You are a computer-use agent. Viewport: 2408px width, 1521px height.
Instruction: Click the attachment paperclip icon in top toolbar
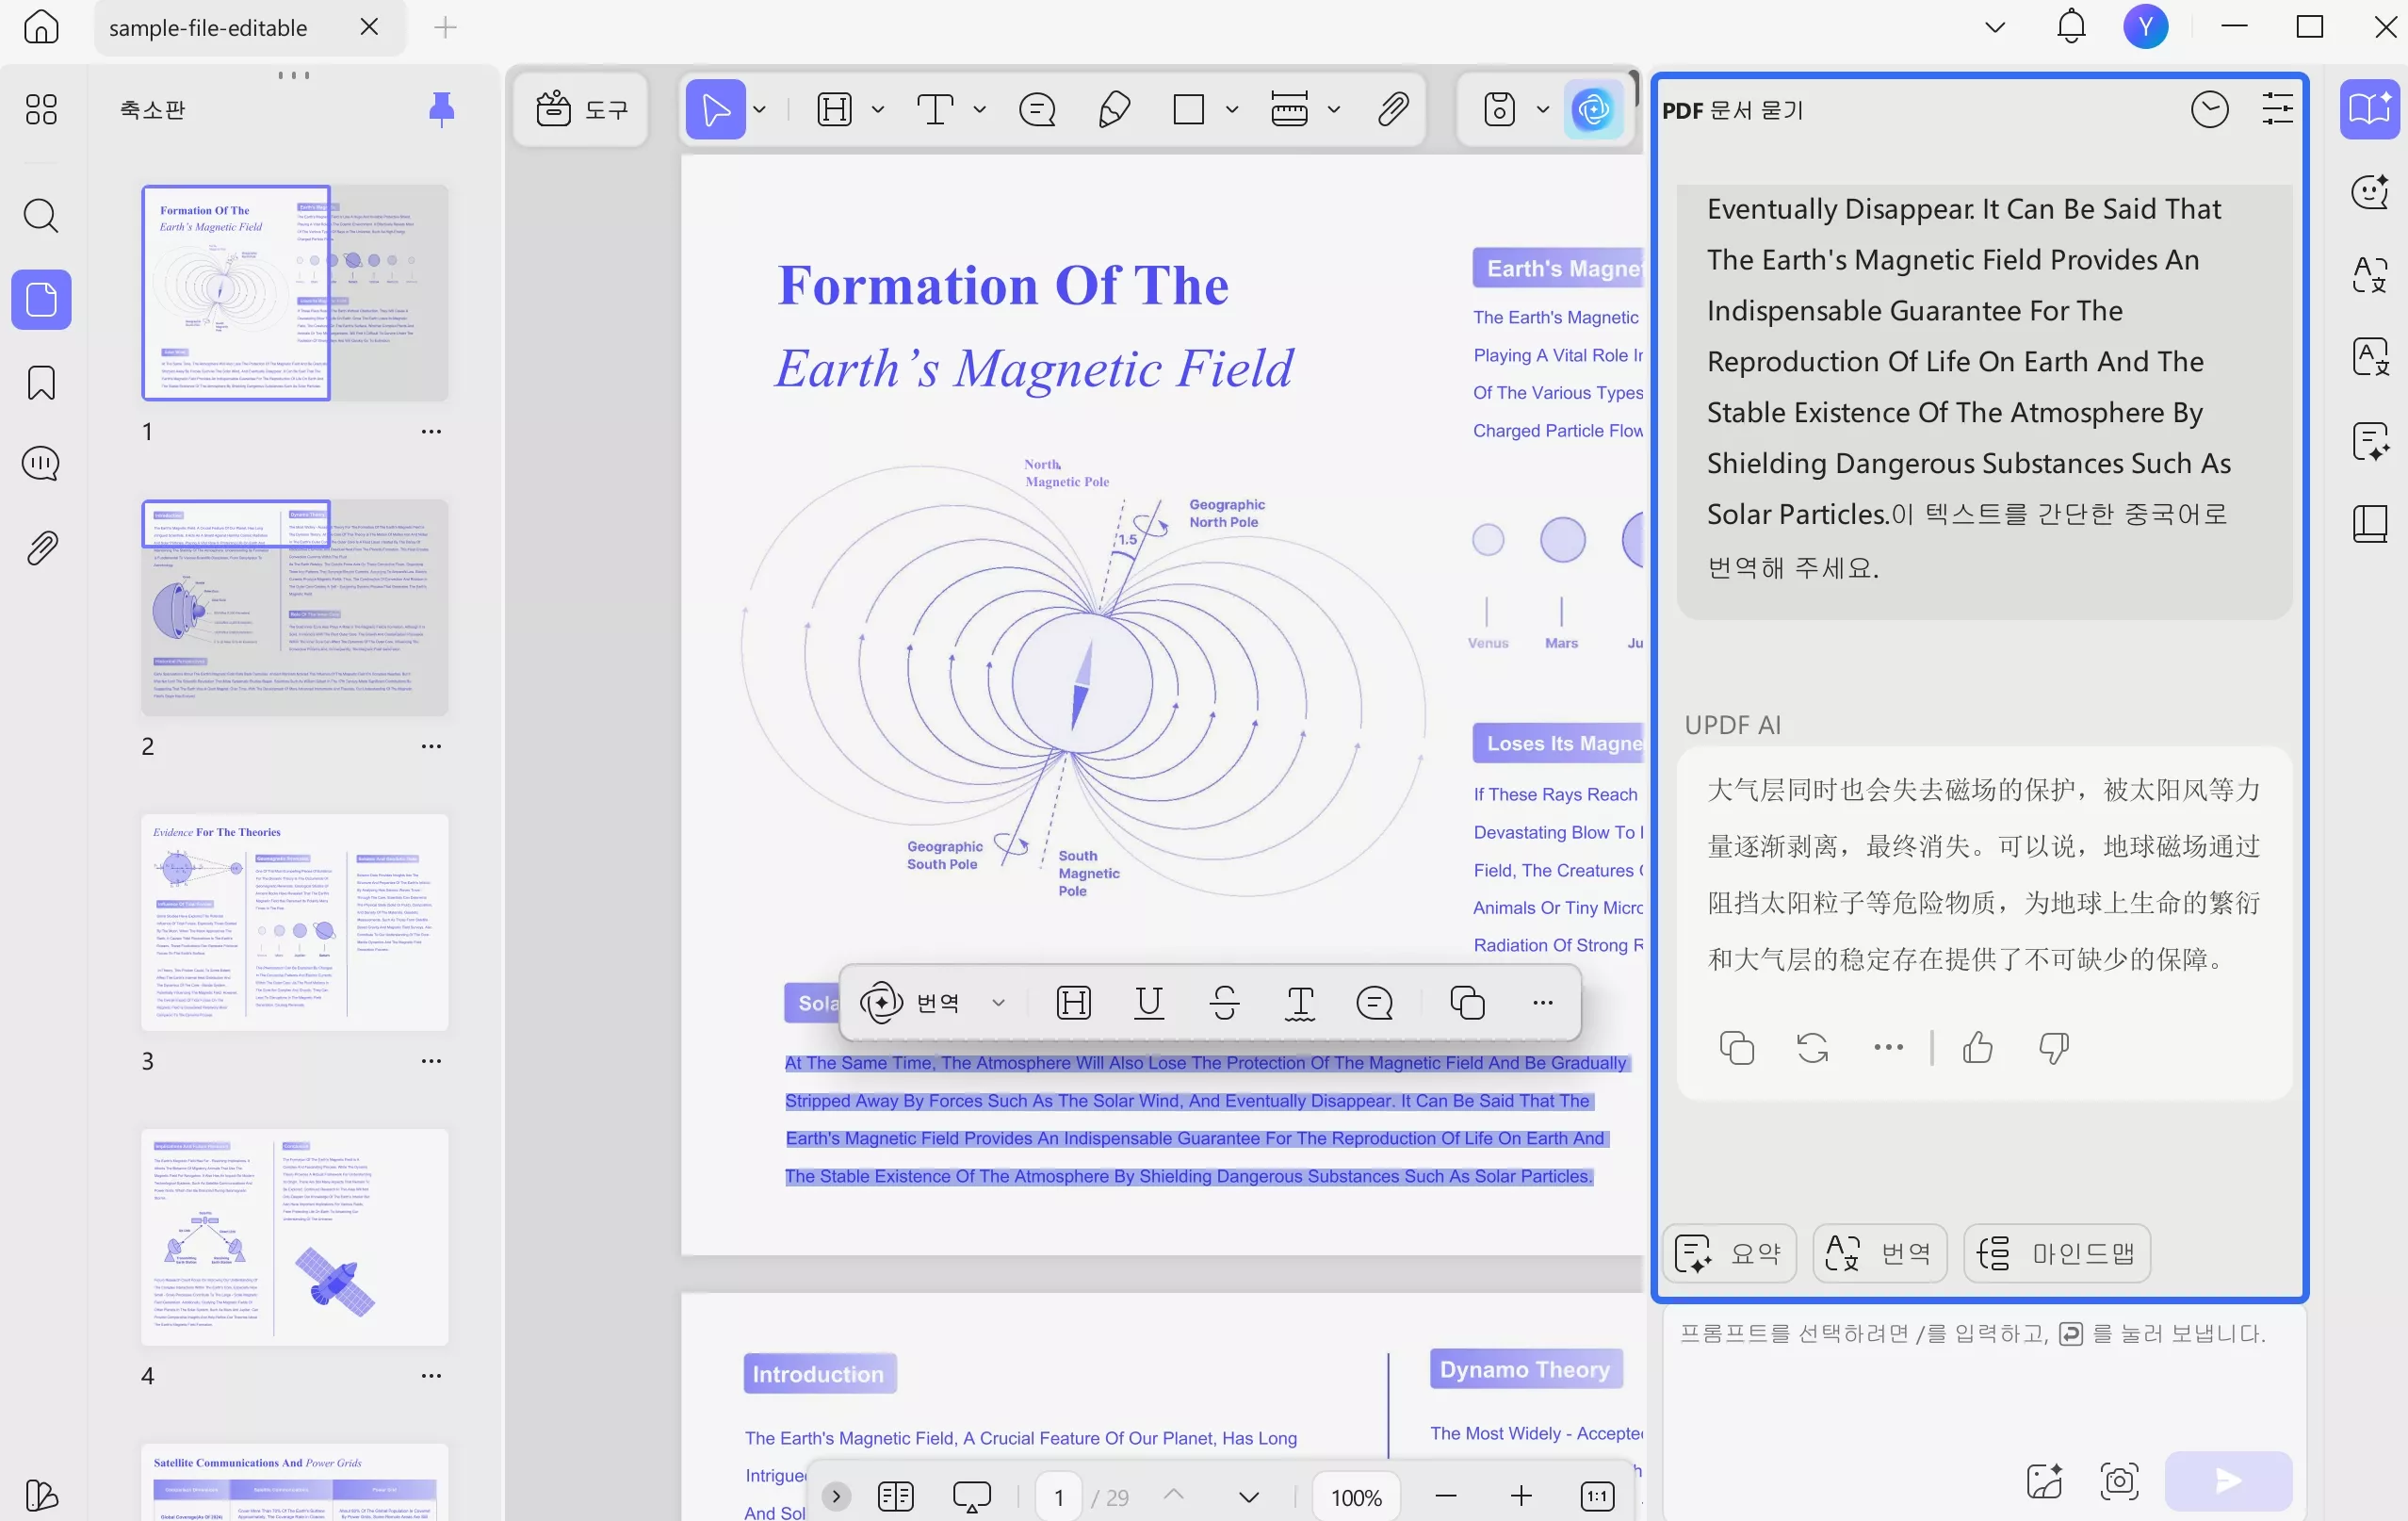pyautogui.click(x=1392, y=109)
